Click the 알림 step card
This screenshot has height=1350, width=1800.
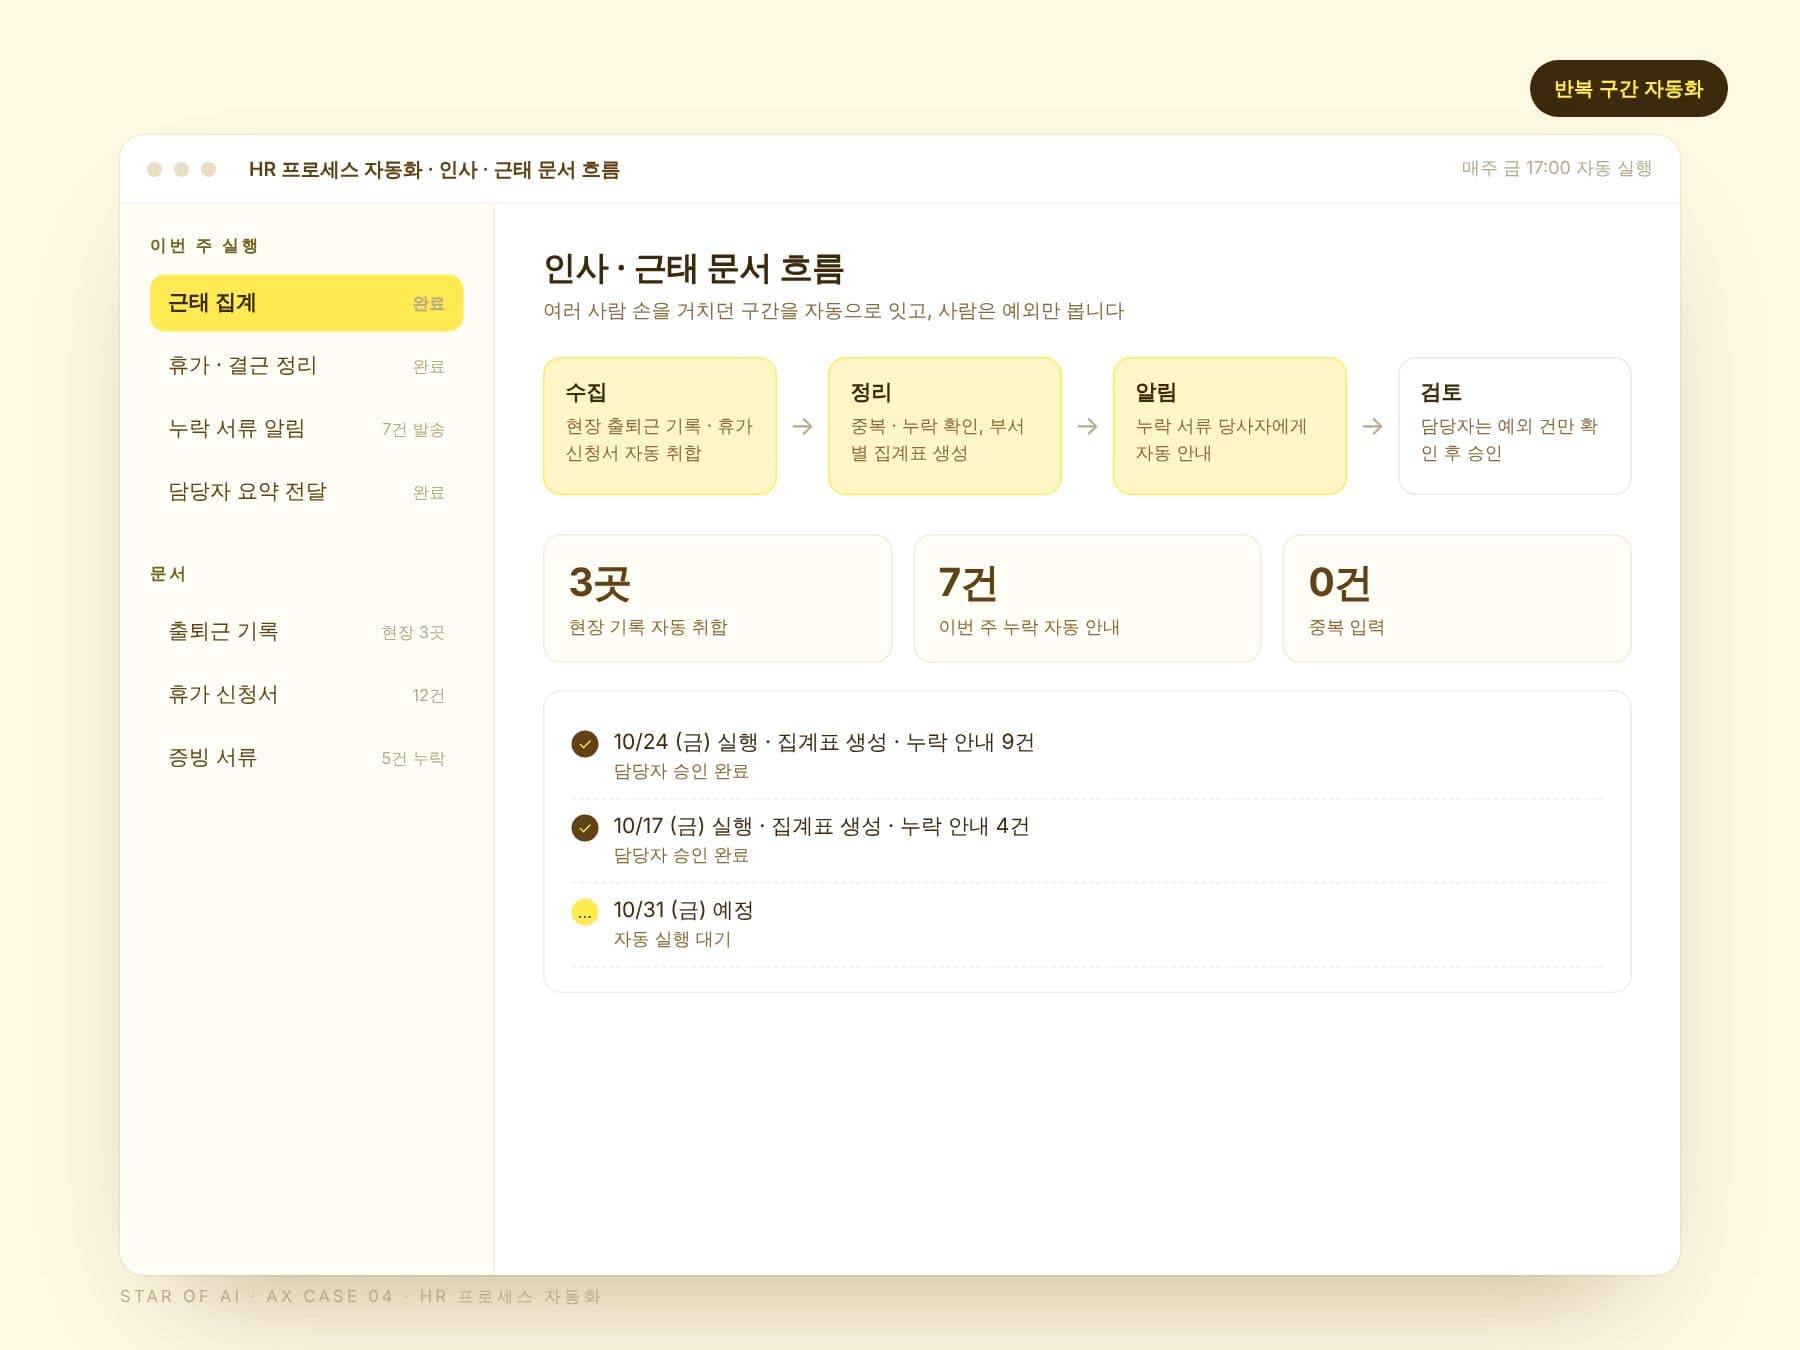[x=1230, y=426]
